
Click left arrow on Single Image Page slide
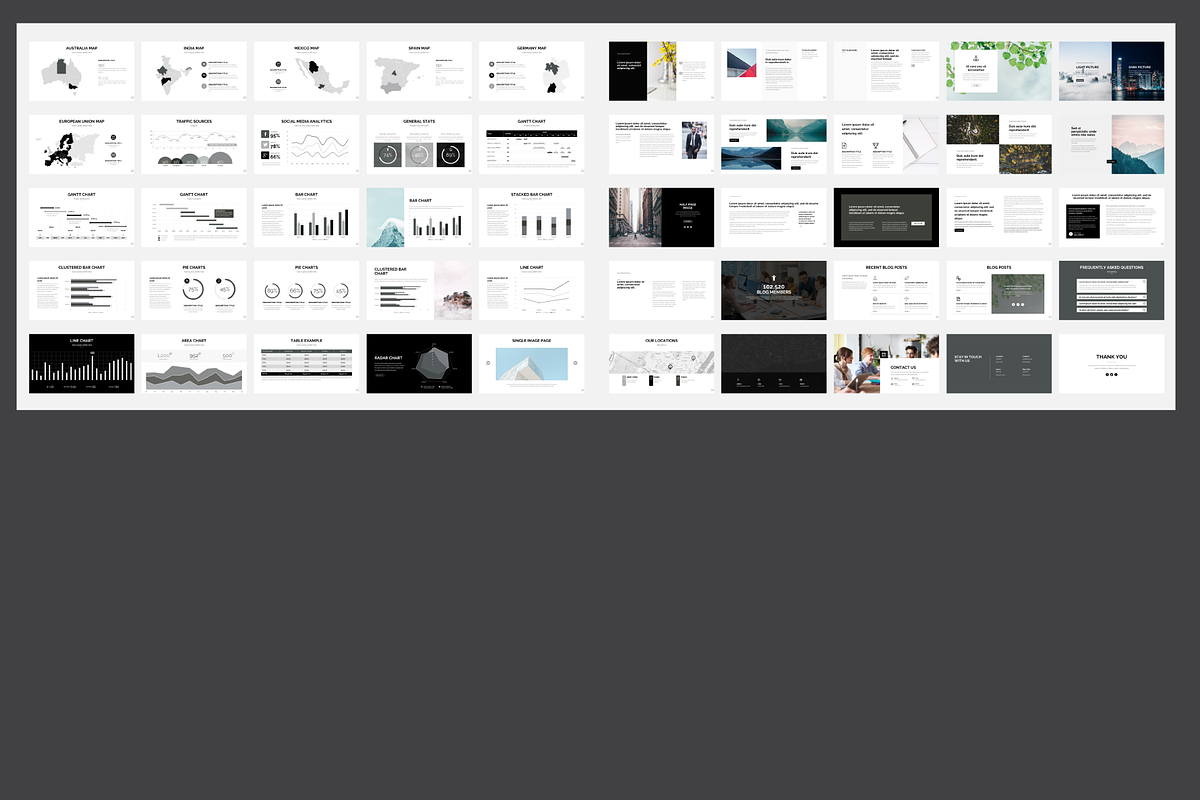[488, 363]
